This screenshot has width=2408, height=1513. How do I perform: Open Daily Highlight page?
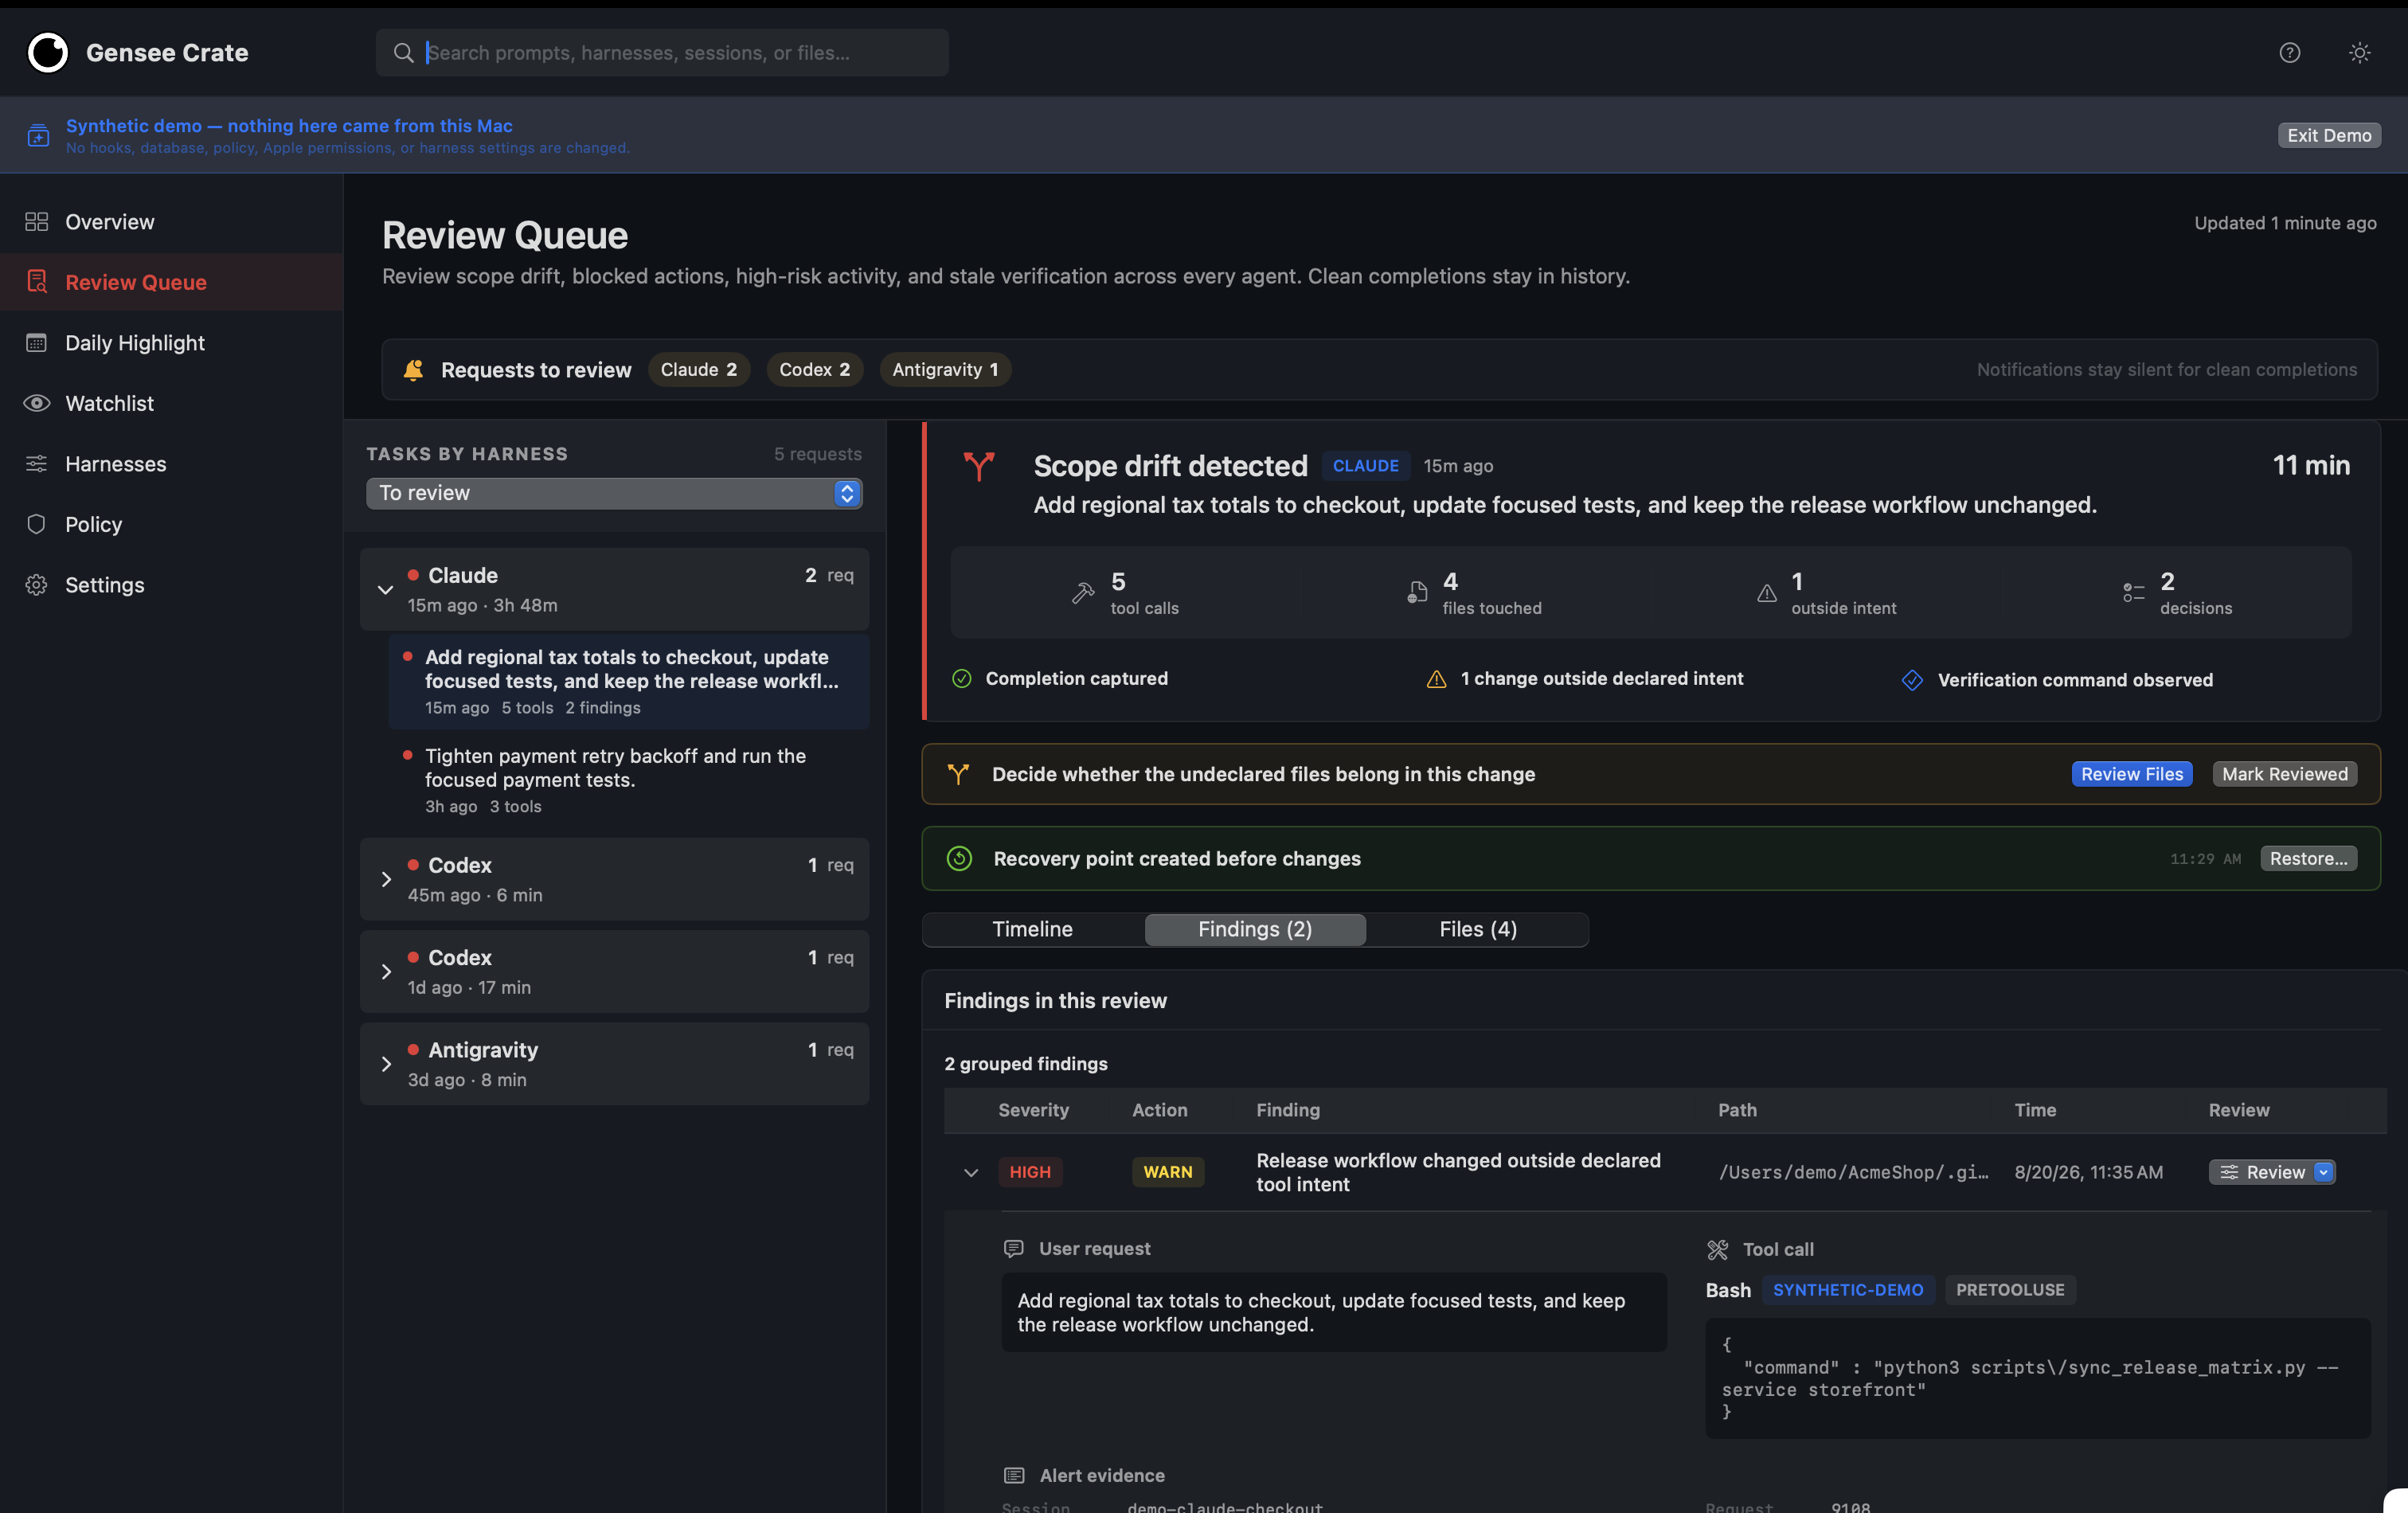(x=171, y=342)
